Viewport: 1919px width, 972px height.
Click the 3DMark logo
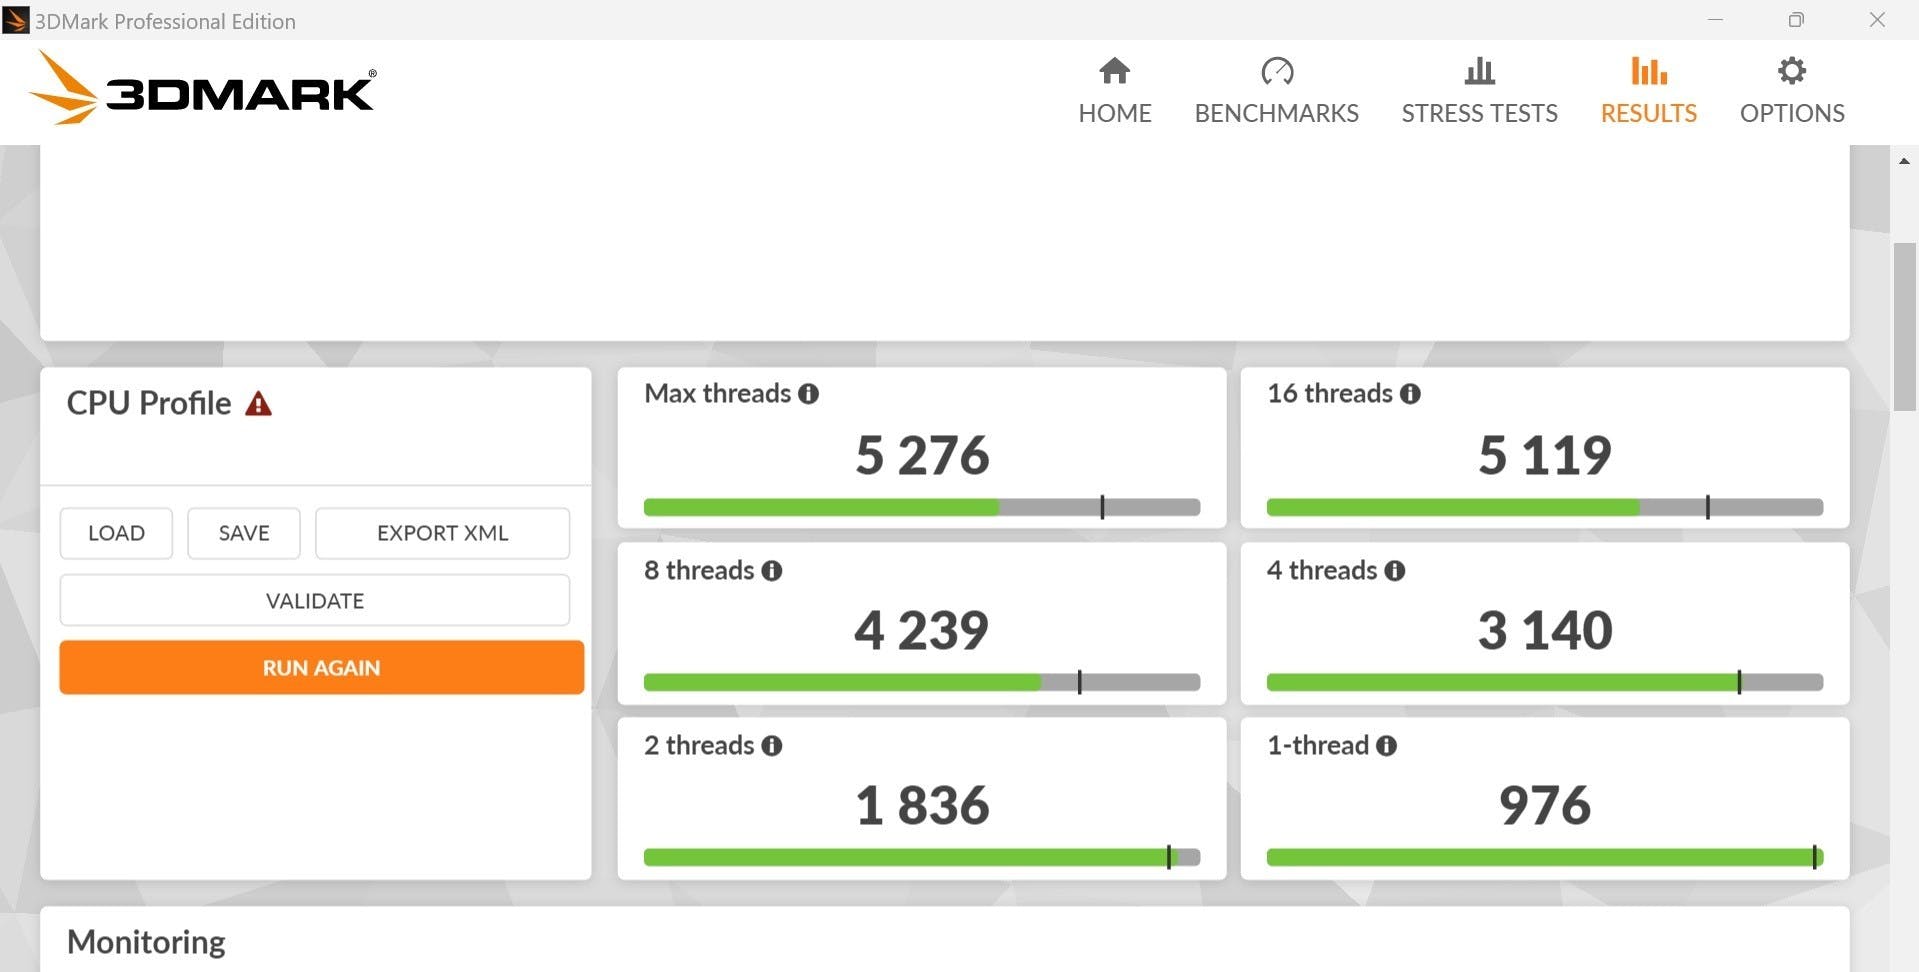[203, 89]
